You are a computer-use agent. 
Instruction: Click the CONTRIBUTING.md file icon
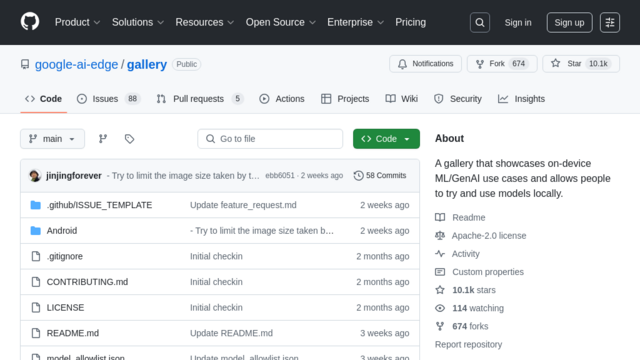coord(36,282)
